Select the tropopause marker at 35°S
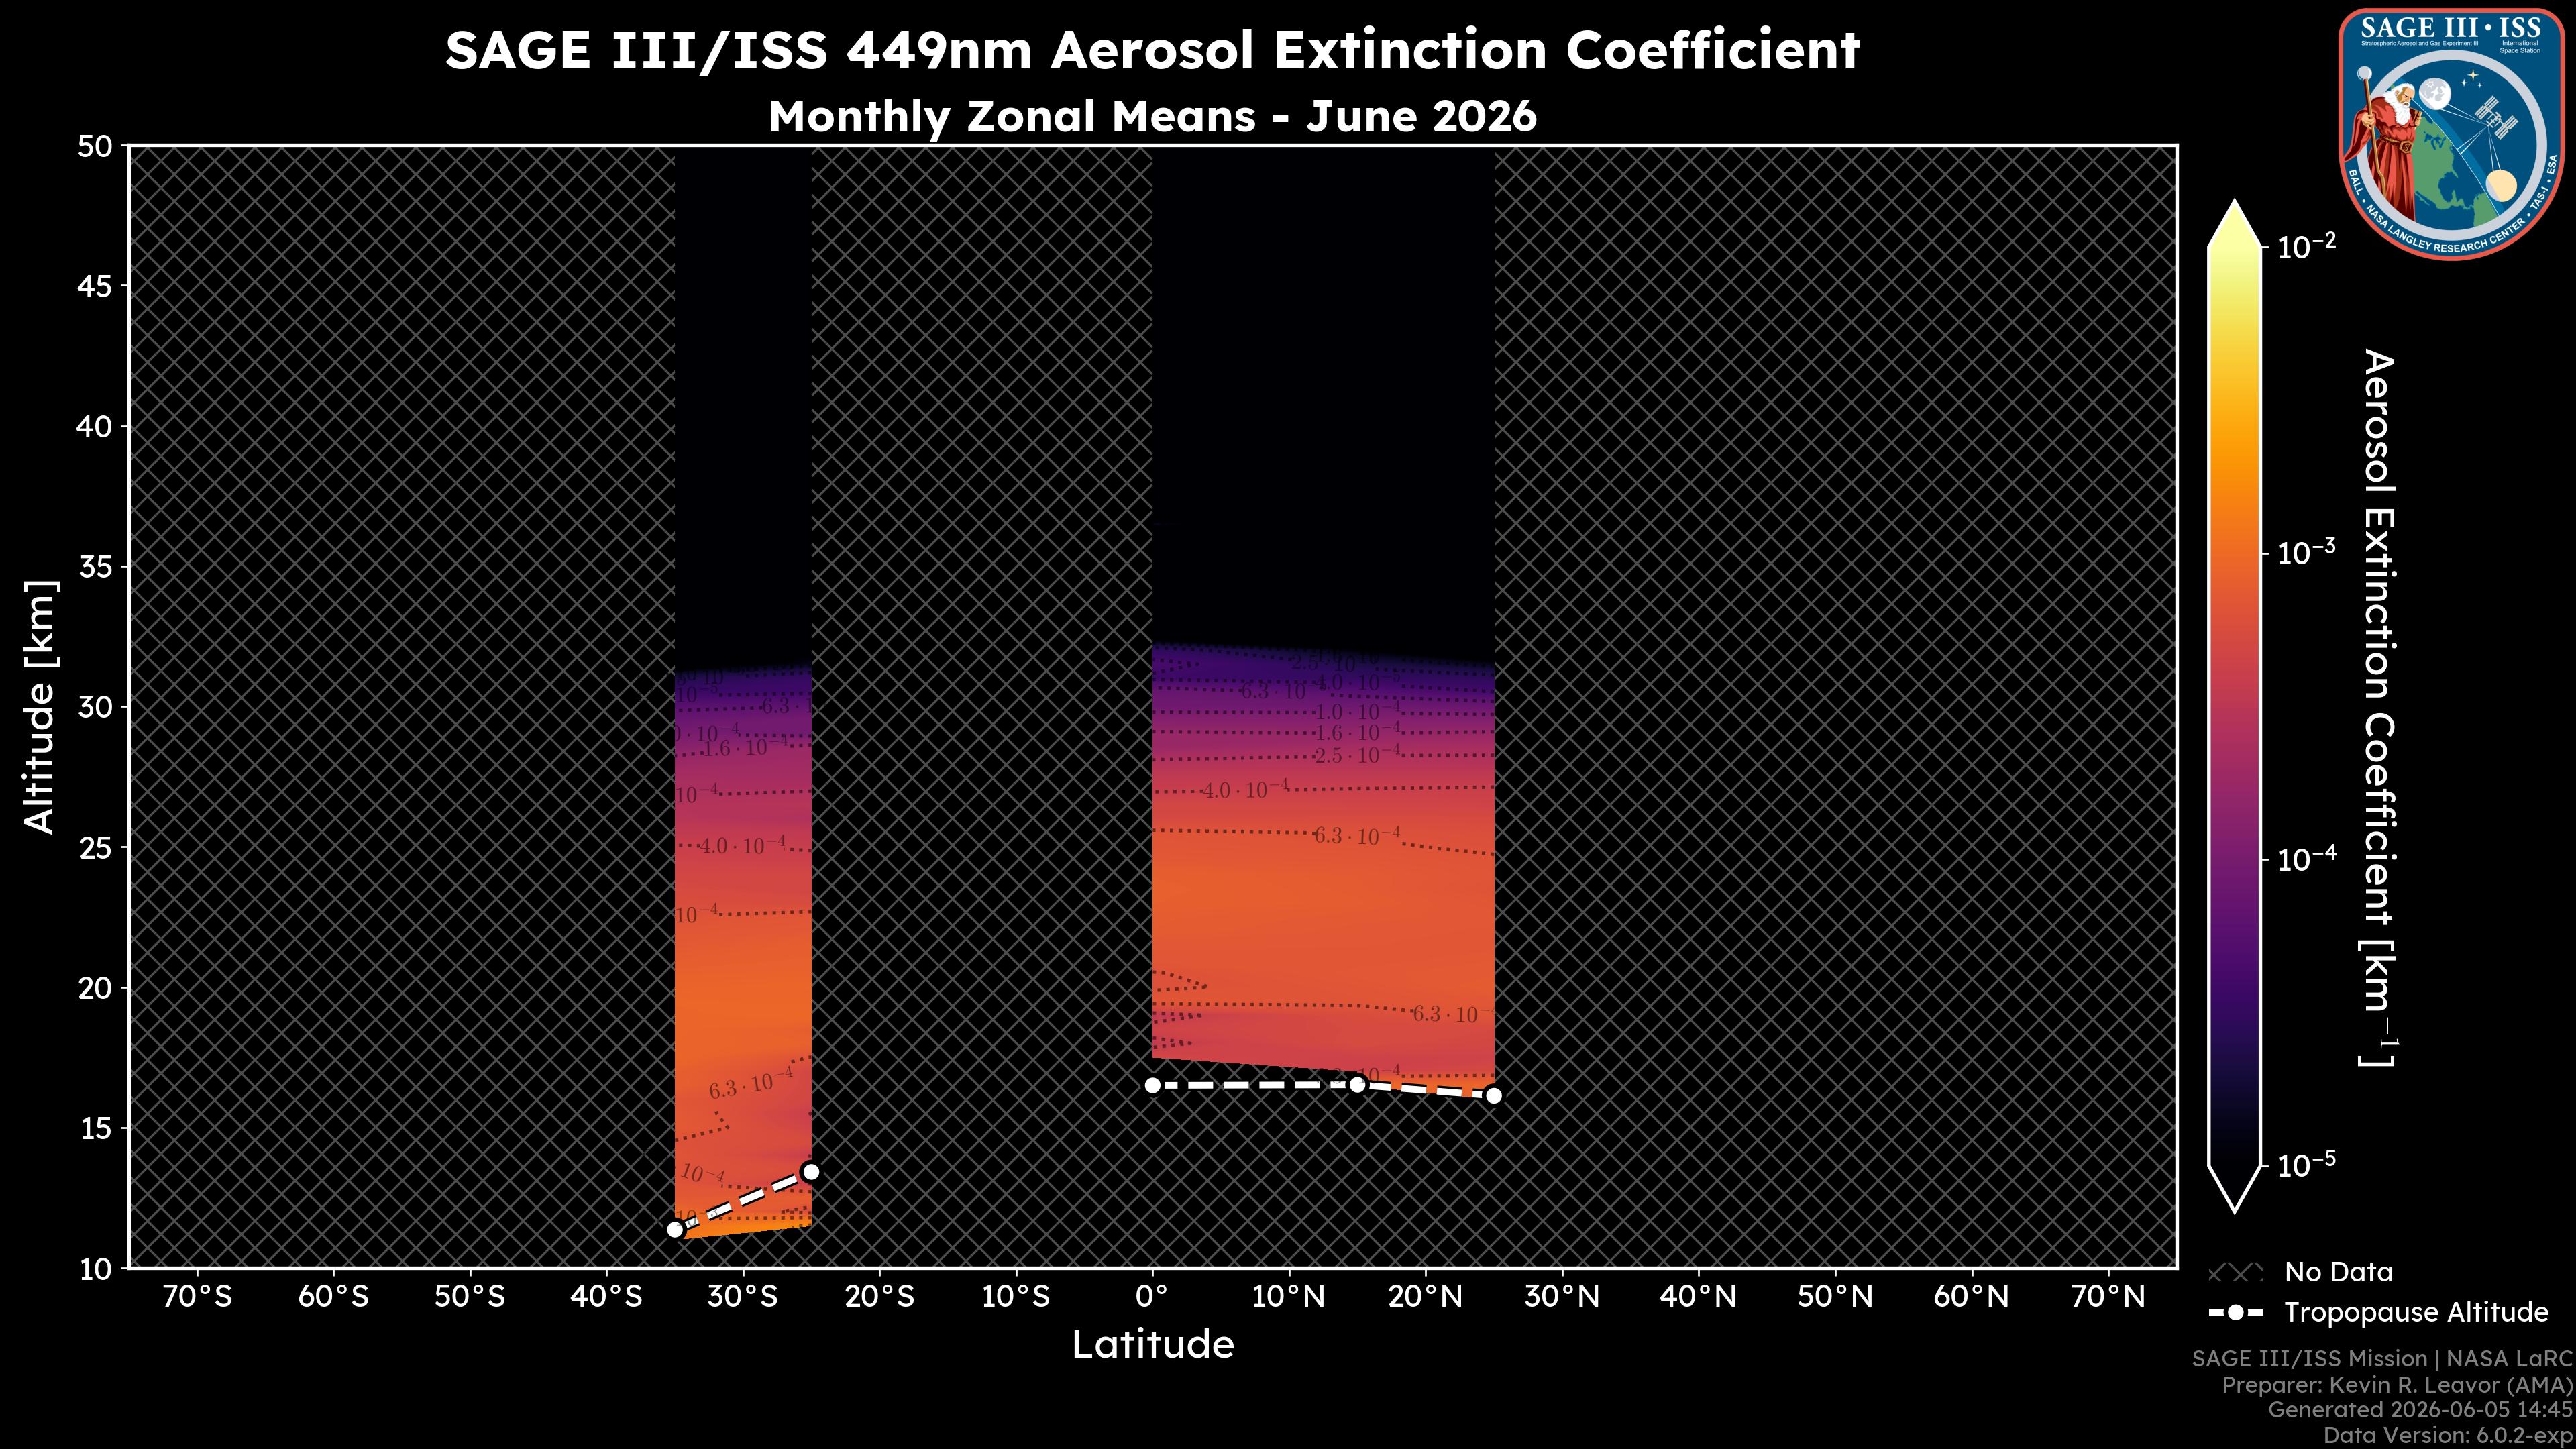Screen dimensions: 2576x1449 675,1229
